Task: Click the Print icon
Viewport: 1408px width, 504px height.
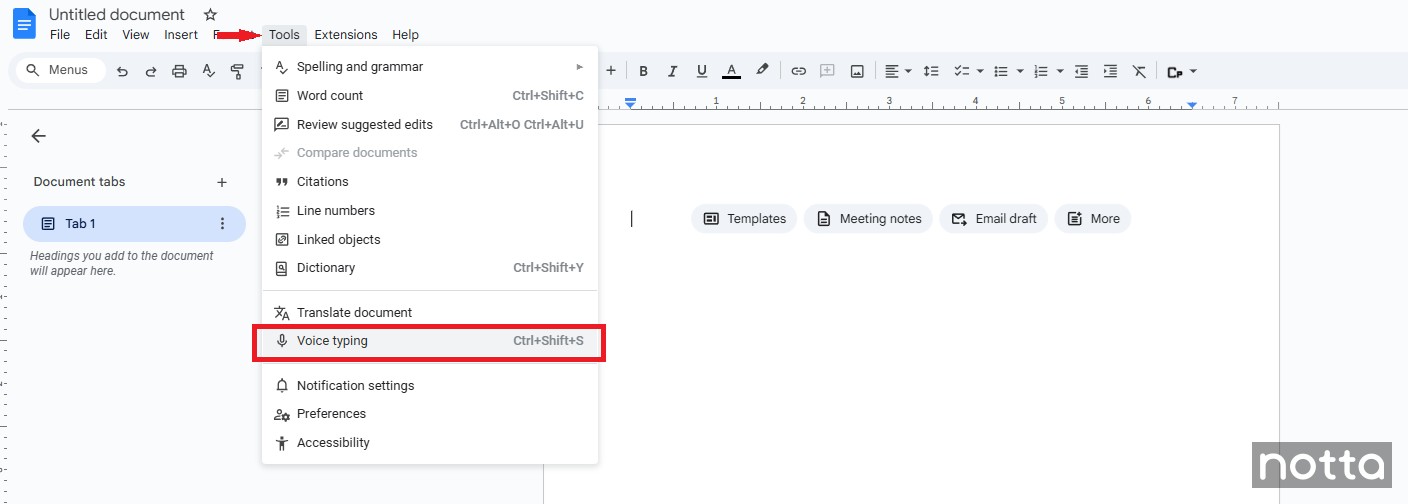Action: (x=180, y=71)
